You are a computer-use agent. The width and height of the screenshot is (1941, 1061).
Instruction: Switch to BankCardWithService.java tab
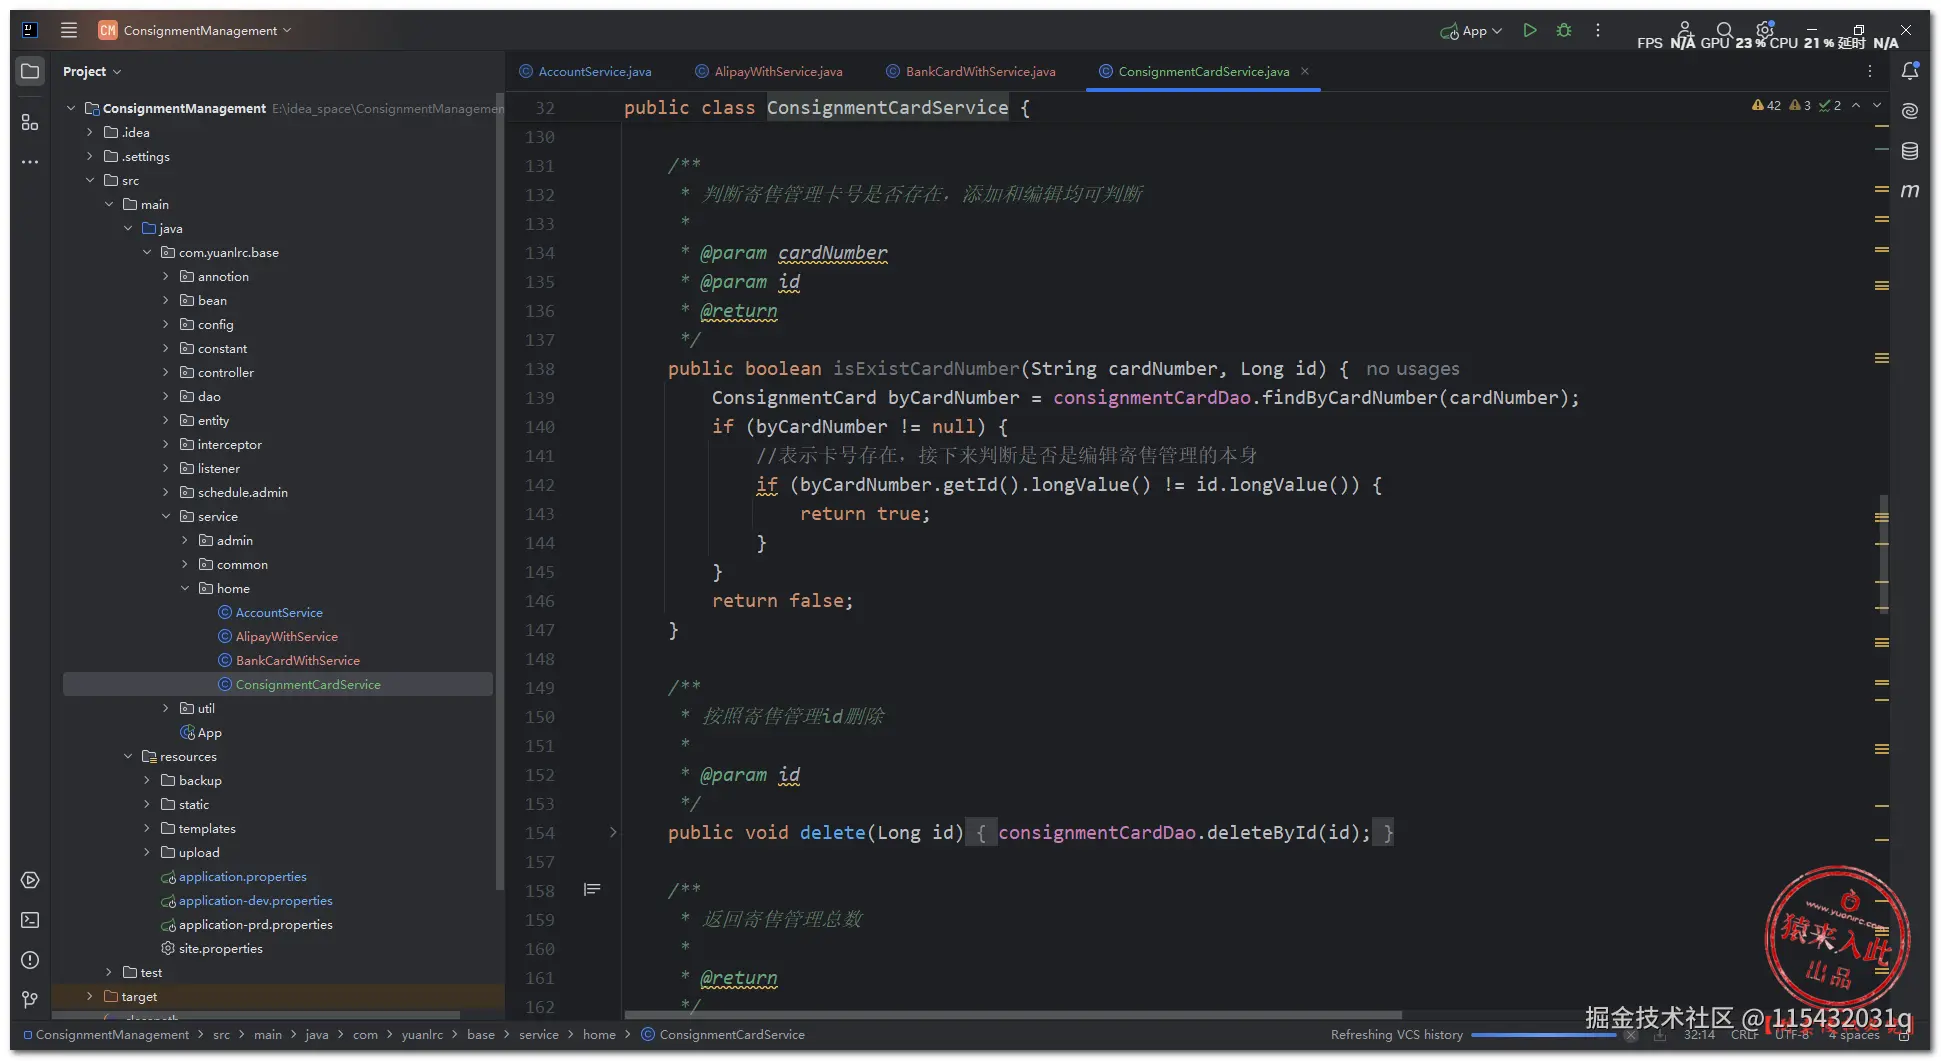tap(971, 71)
